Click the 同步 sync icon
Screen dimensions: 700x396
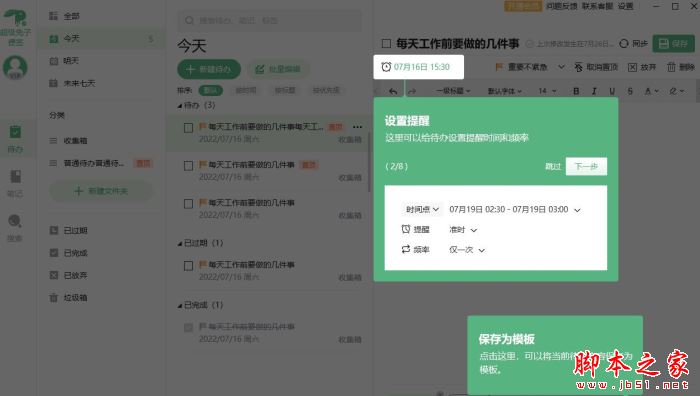[624, 43]
